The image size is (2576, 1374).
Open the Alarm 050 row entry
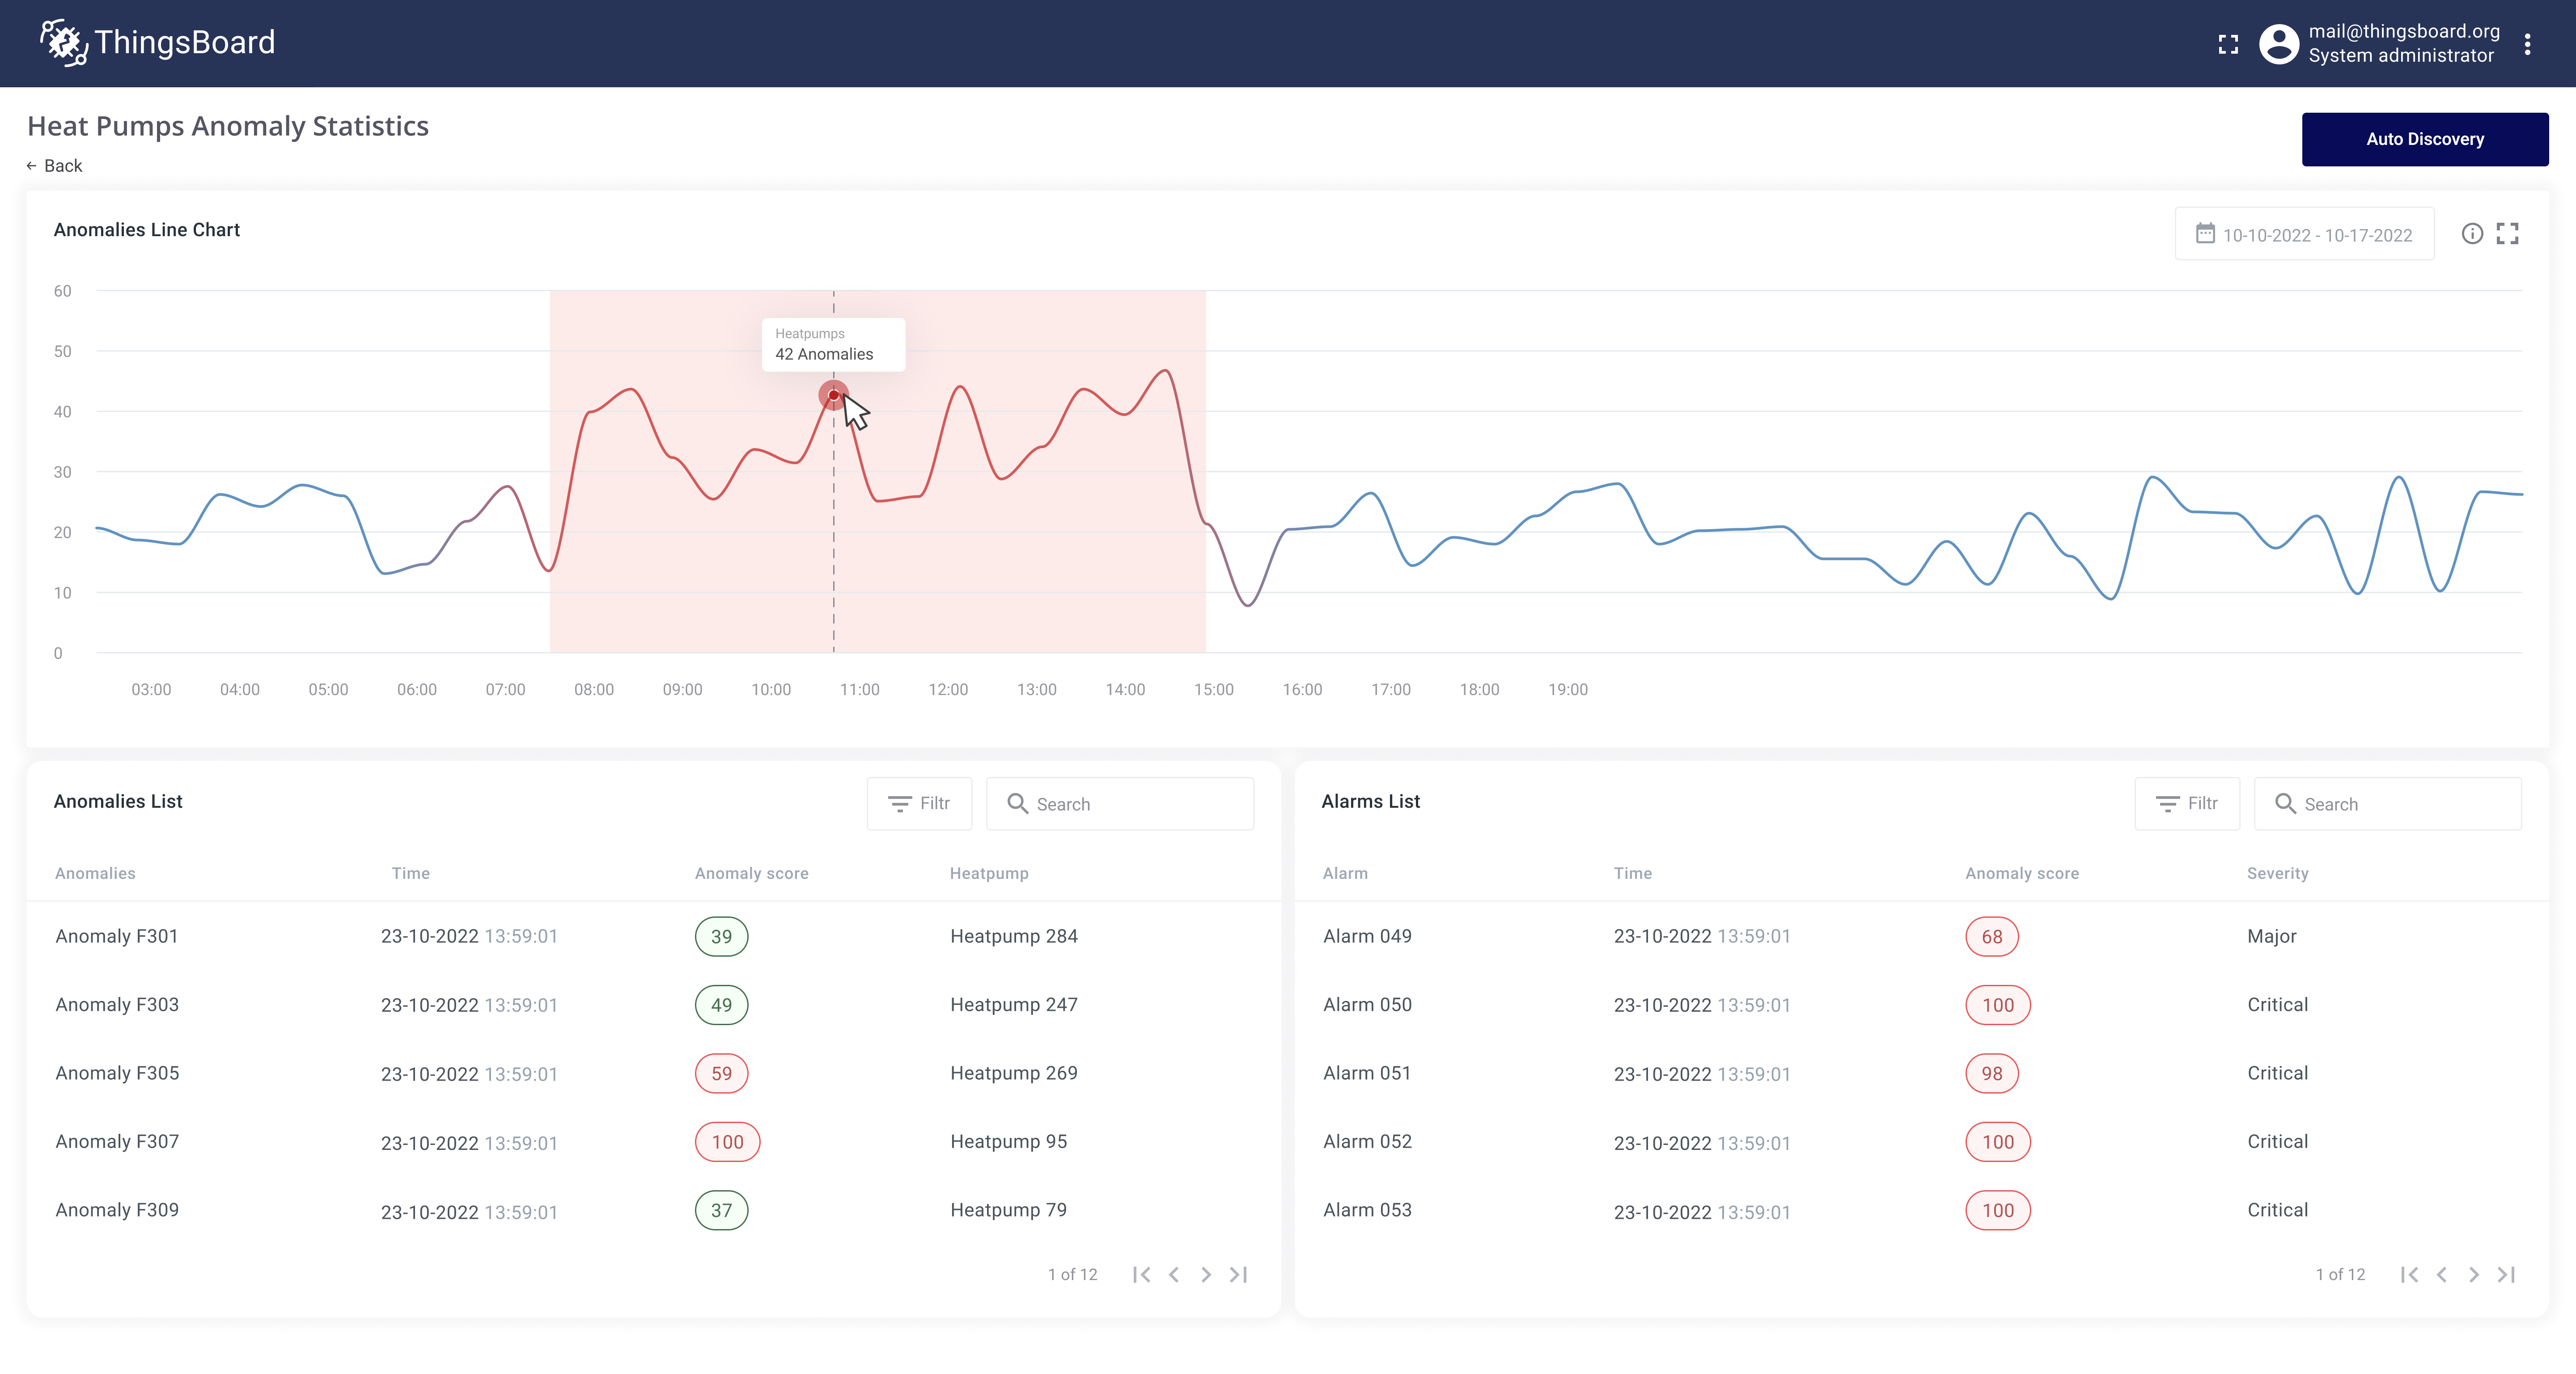tap(1367, 1004)
